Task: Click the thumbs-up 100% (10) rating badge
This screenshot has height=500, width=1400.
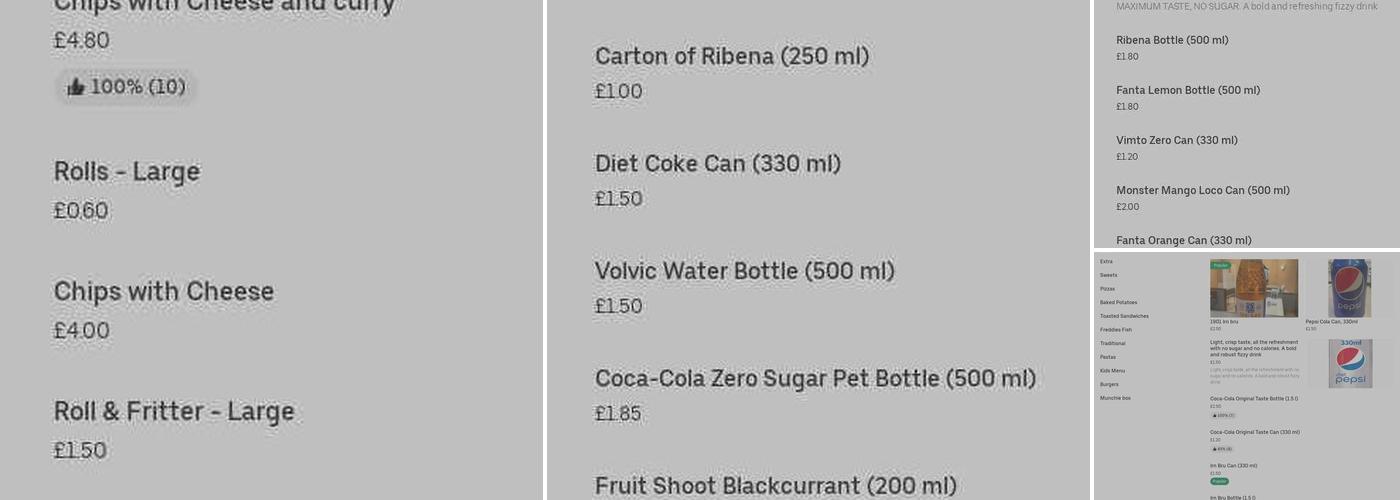Action: pos(126,87)
